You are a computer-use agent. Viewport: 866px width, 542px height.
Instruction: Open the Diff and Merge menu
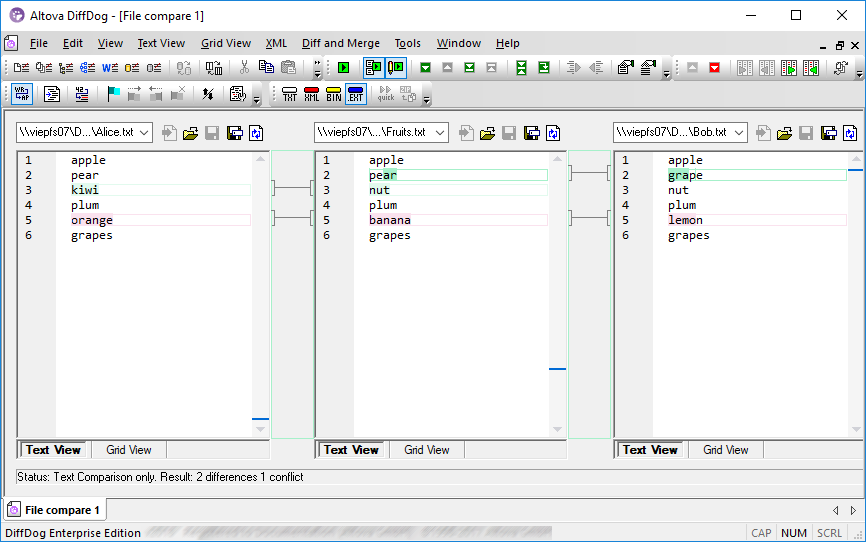(341, 43)
